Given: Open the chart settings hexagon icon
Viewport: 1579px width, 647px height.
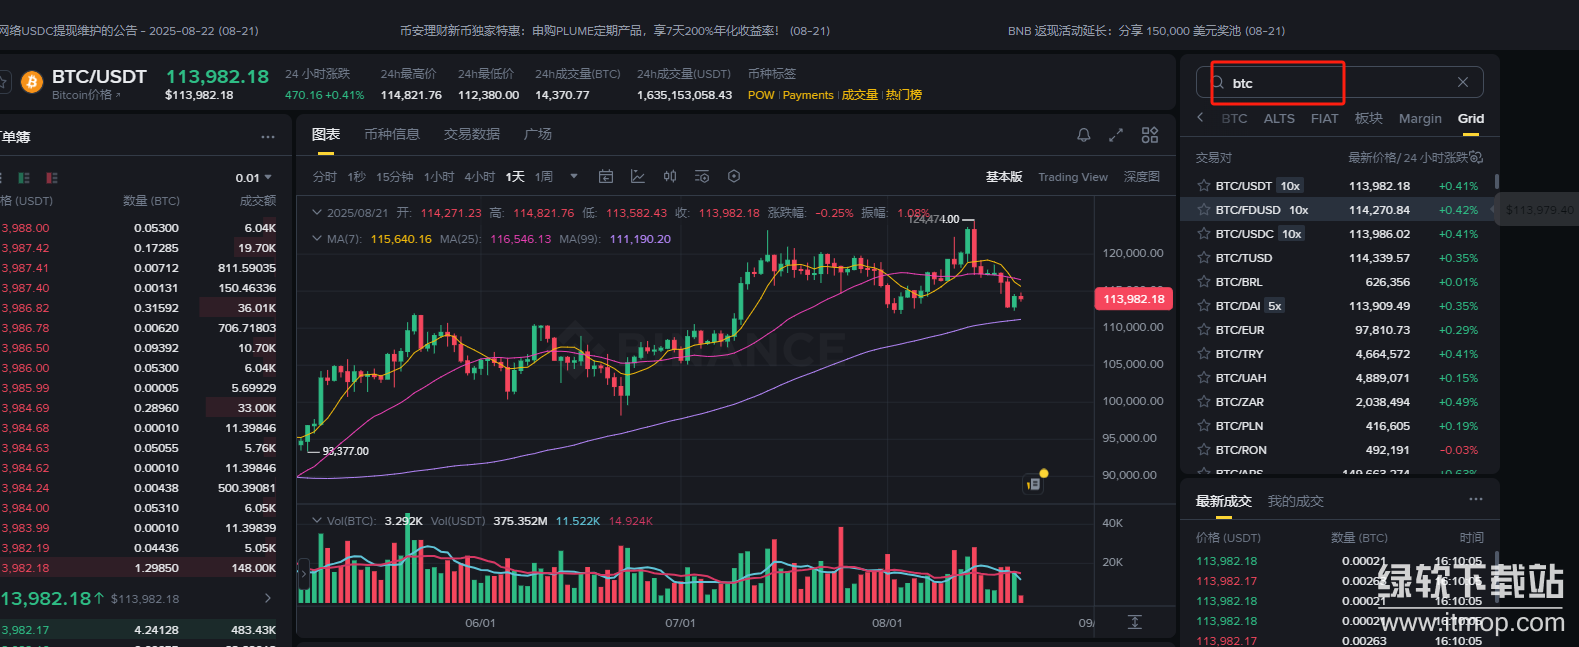Looking at the screenshot, I should pyautogui.click(x=734, y=177).
